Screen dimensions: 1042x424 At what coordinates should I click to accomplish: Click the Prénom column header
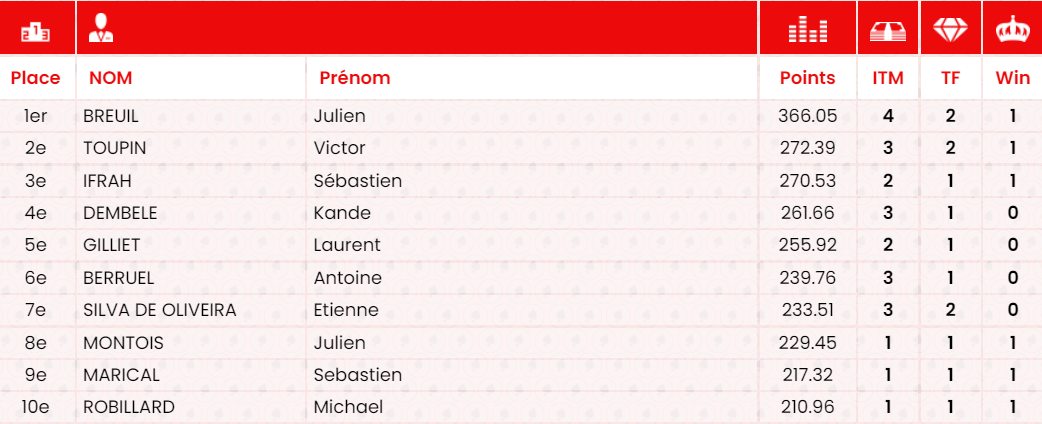click(x=355, y=78)
